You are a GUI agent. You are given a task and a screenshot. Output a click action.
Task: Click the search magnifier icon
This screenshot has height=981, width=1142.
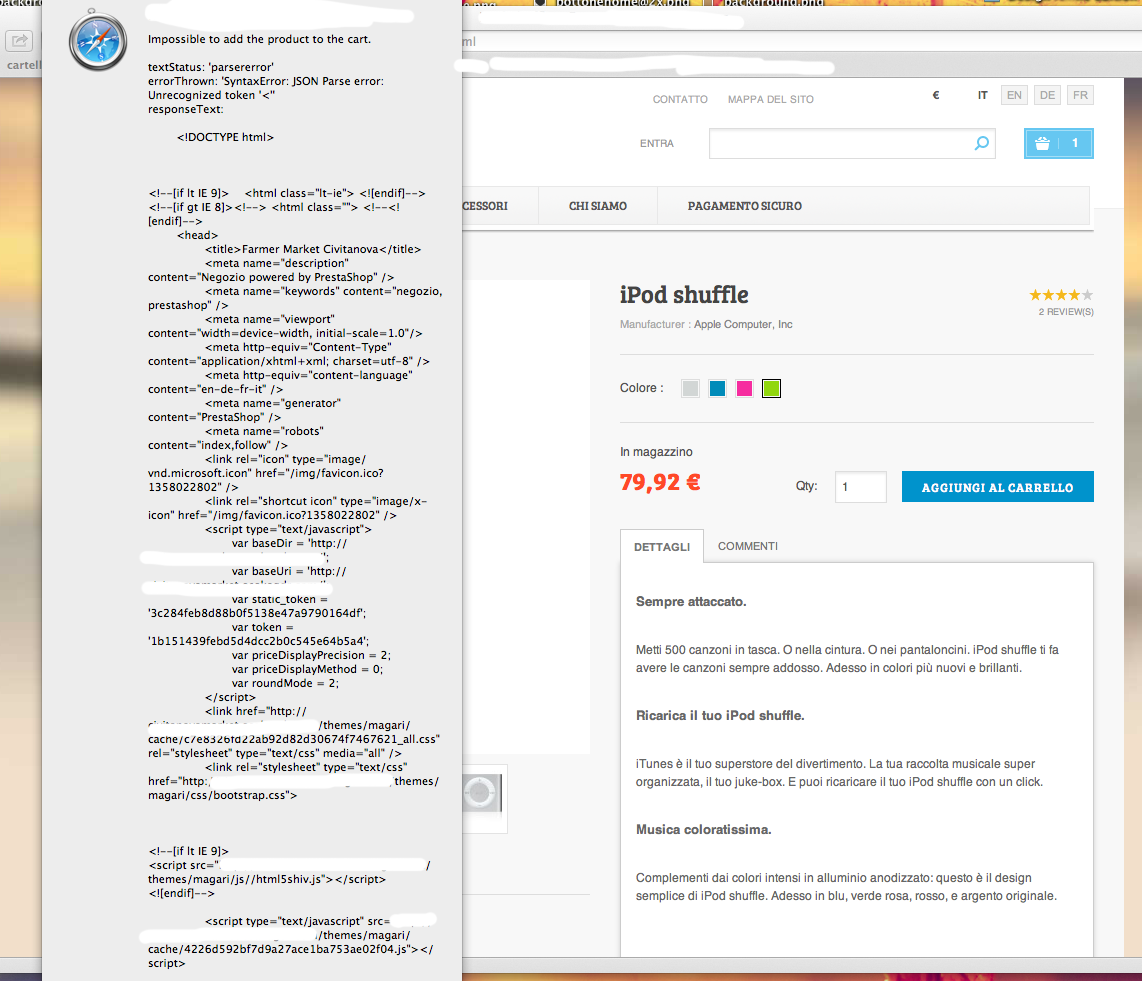(x=982, y=143)
